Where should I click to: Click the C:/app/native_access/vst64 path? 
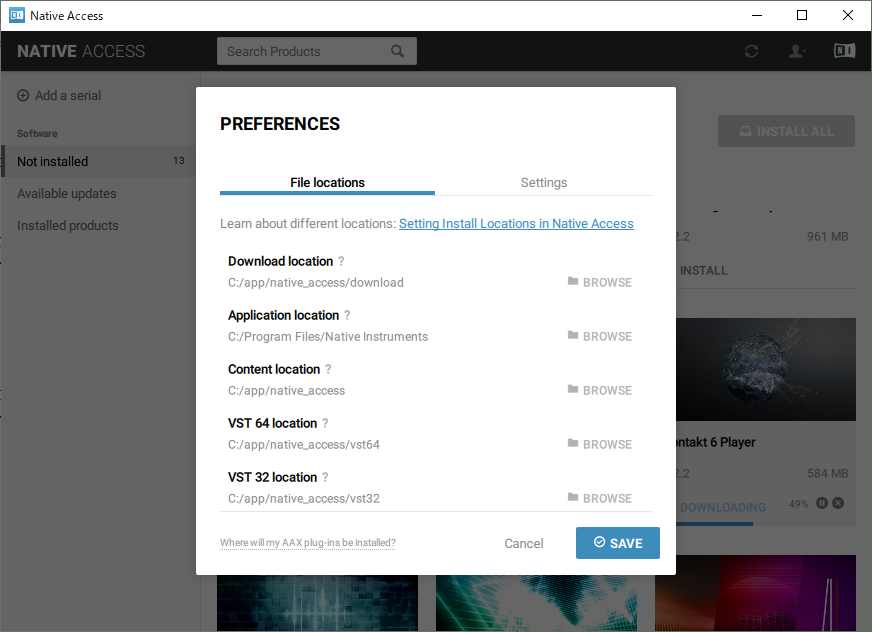(304, 445)
